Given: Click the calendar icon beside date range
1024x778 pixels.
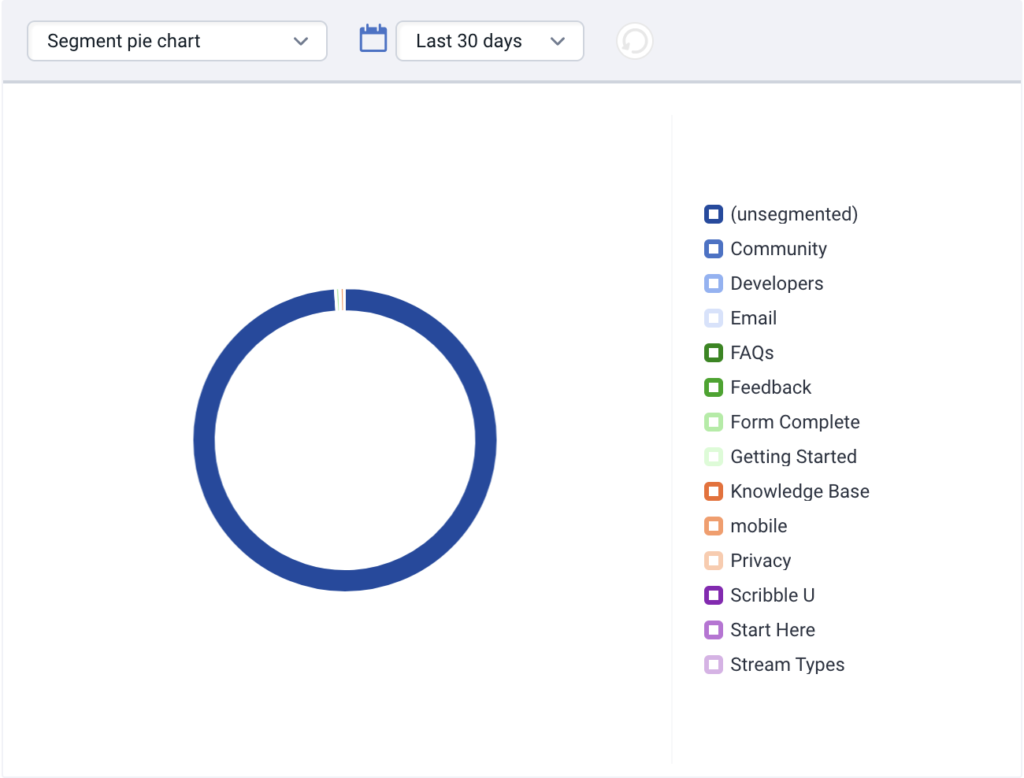Looking at the screenshot, I should pyautogui.click(x=373, y=40).
